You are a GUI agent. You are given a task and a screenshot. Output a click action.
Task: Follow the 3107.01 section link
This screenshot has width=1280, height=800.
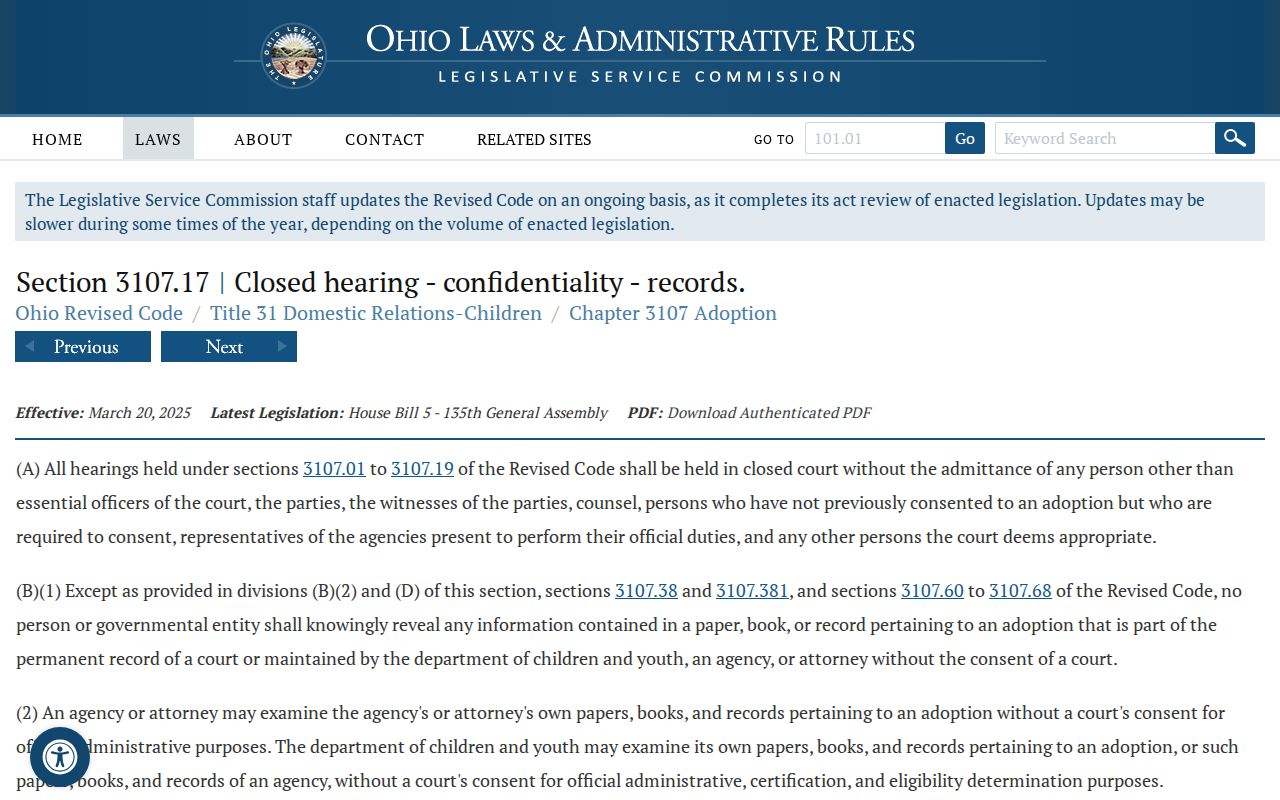tap(334, 469)
